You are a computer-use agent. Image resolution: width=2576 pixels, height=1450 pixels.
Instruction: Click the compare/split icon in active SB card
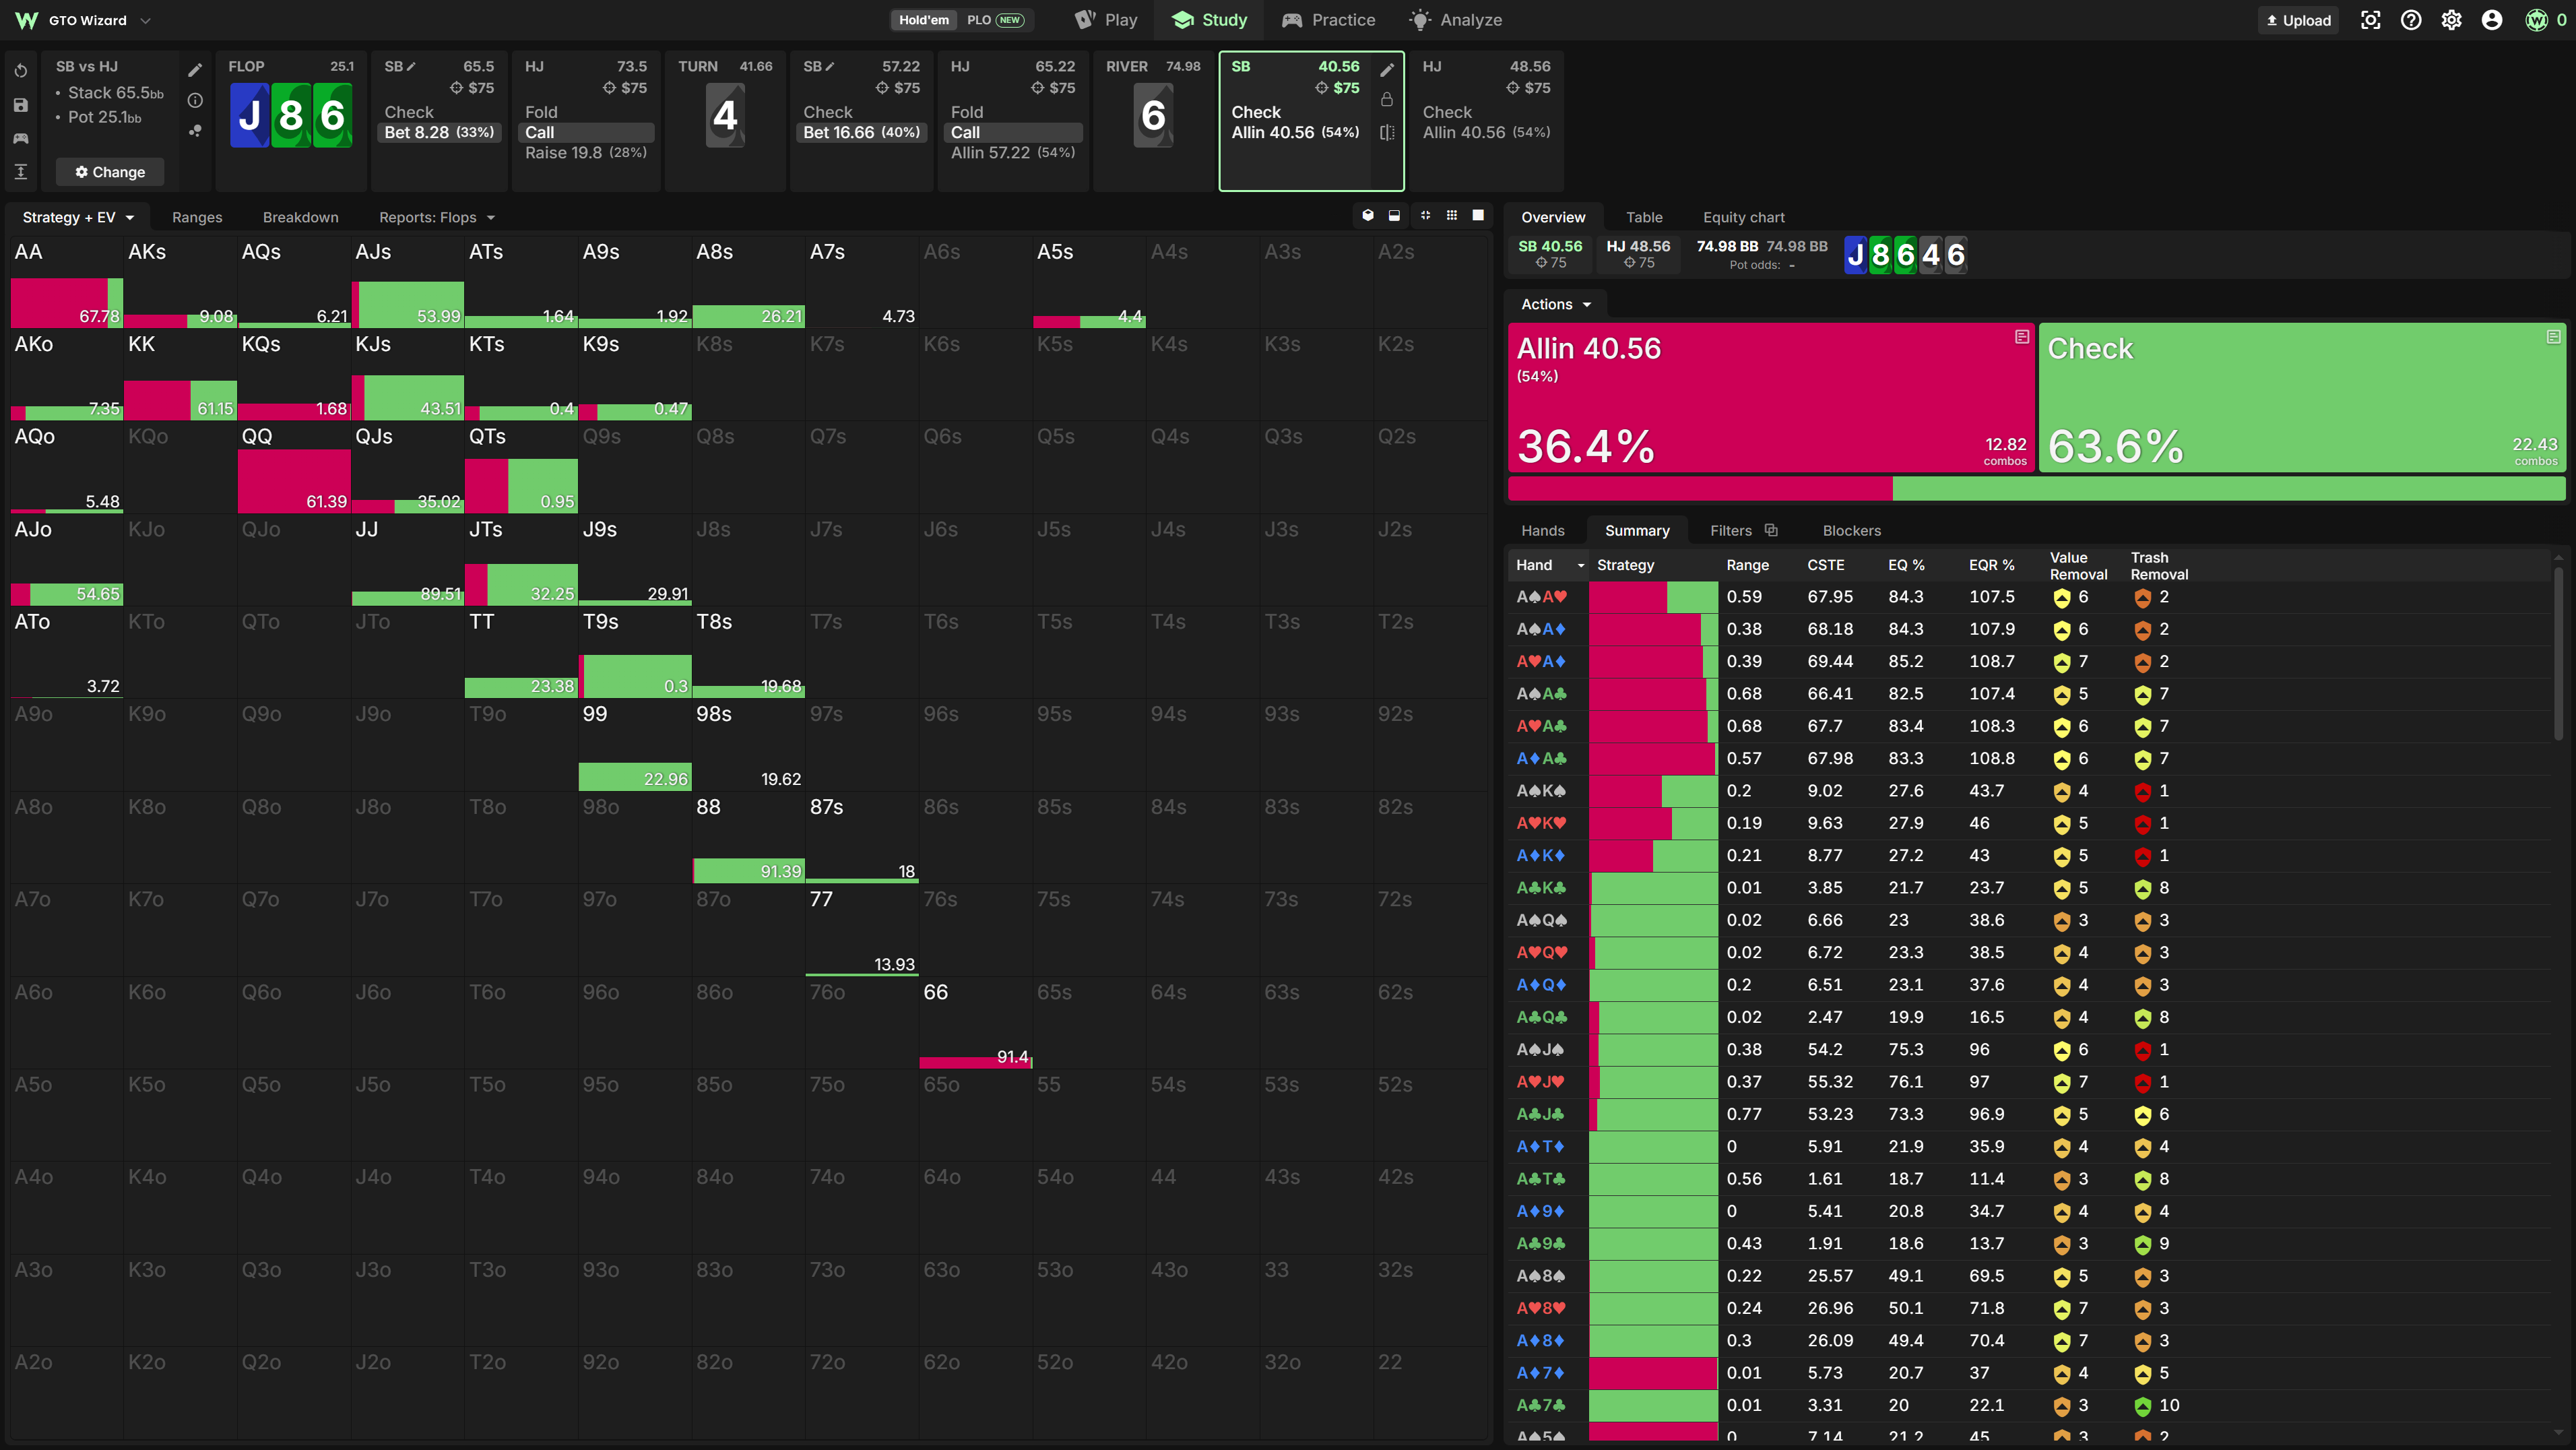pos(1387,132)
